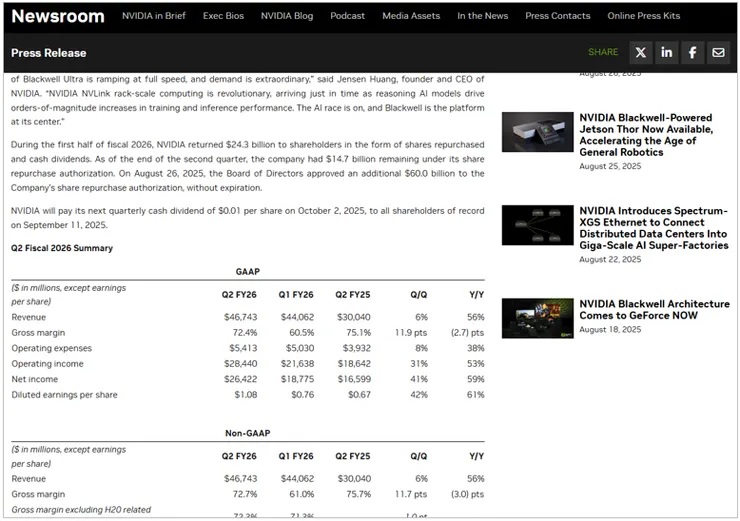Viewport: 740px width, 521px height.
Task: Open the Spectrum-XGS Ethernet article thumbnail
Action: [x=538, y=225]
